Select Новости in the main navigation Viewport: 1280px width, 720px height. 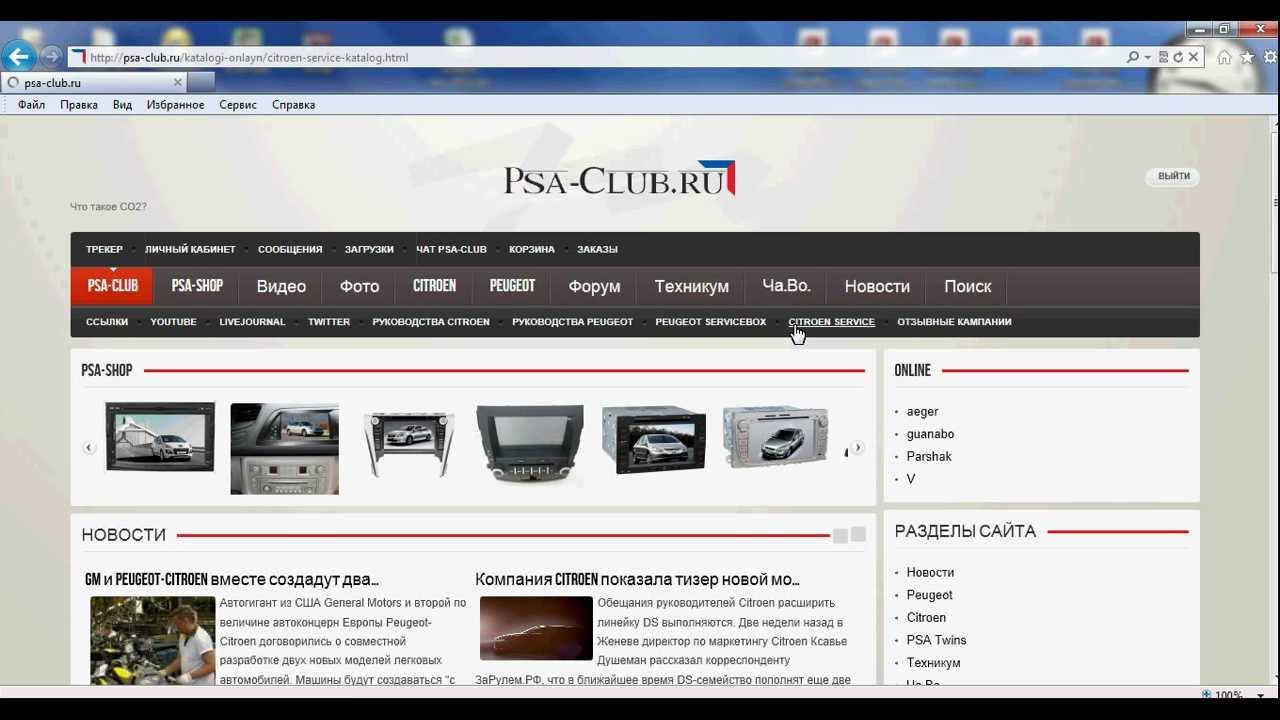coord(877,286)
